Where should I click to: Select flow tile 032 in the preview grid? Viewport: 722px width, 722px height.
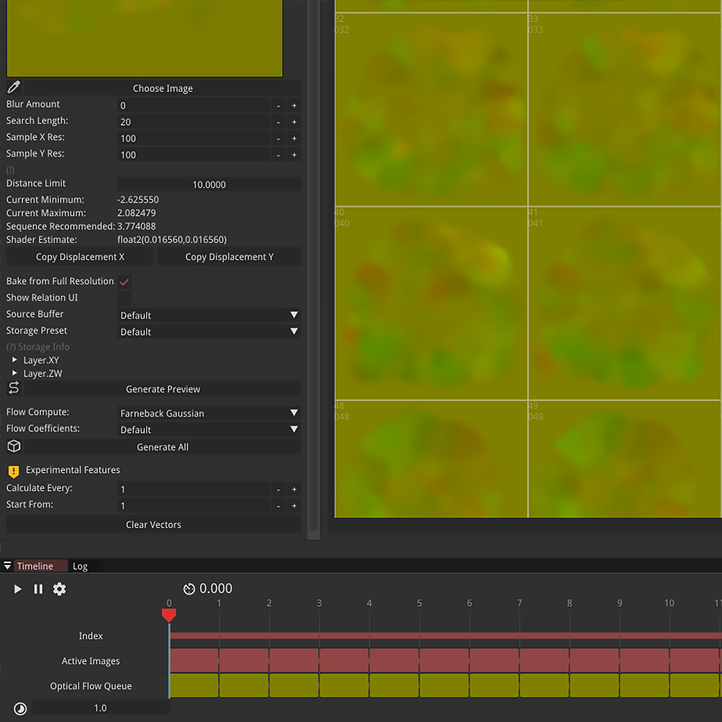pyautogui.click(x=431, y=109)
